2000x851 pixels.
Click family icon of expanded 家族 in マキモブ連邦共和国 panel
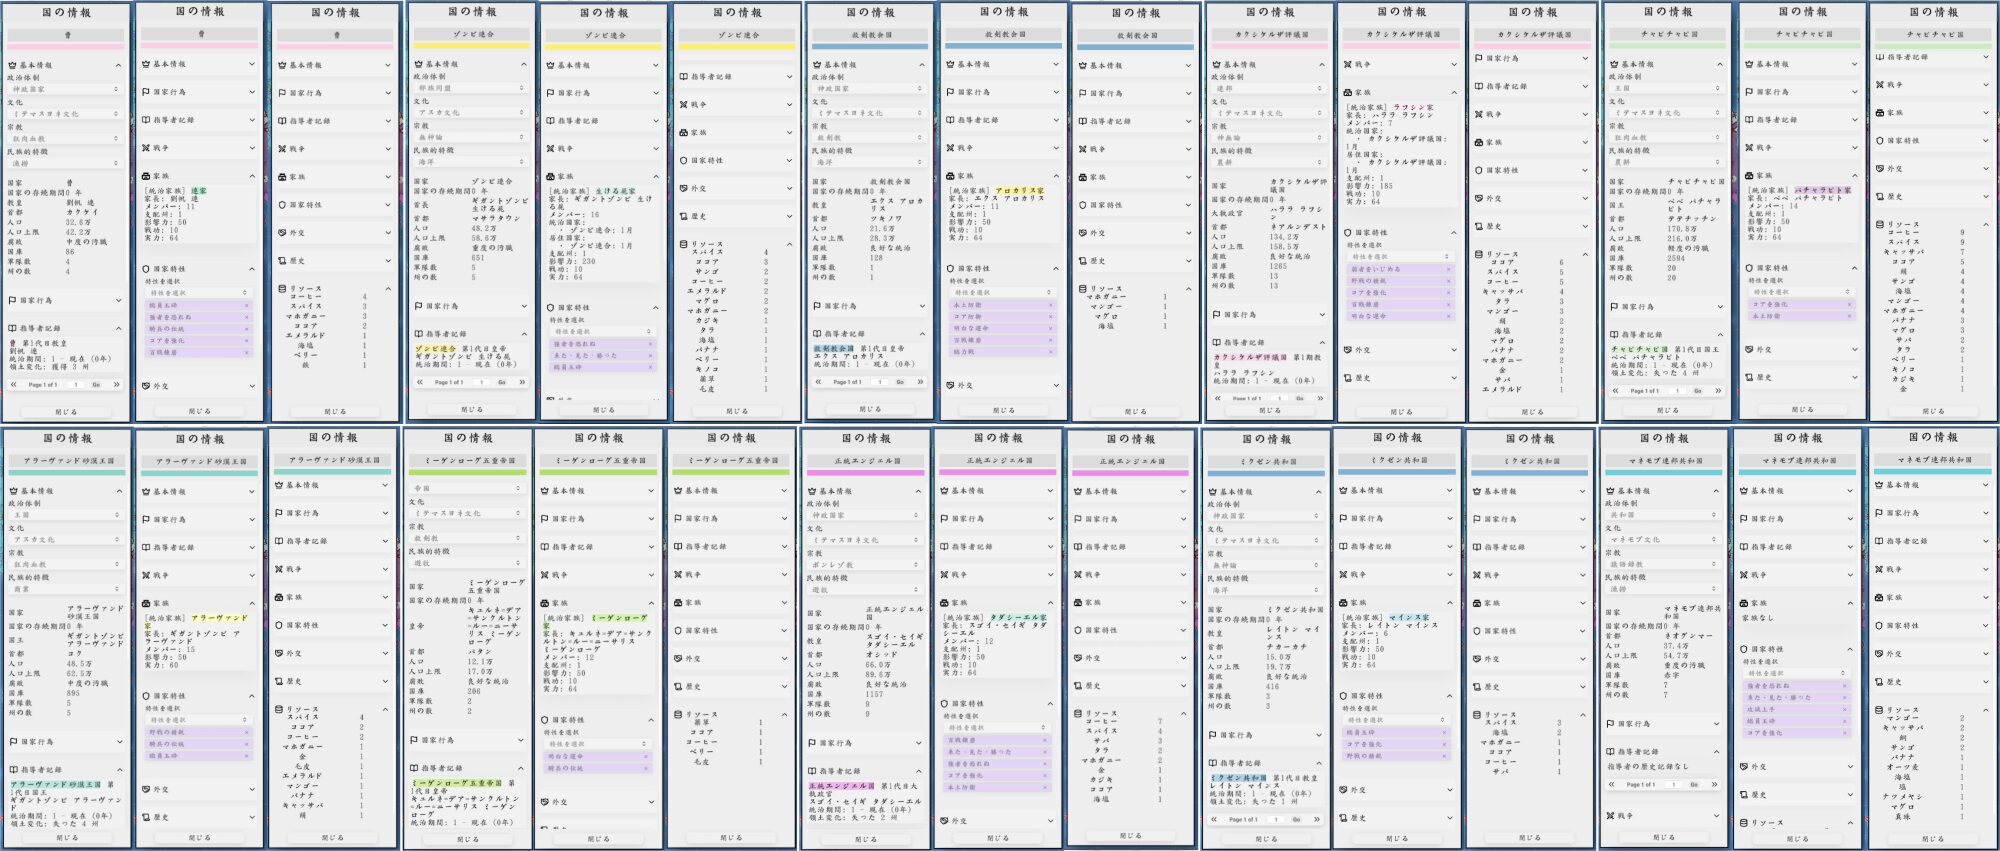coord(1746,603)
